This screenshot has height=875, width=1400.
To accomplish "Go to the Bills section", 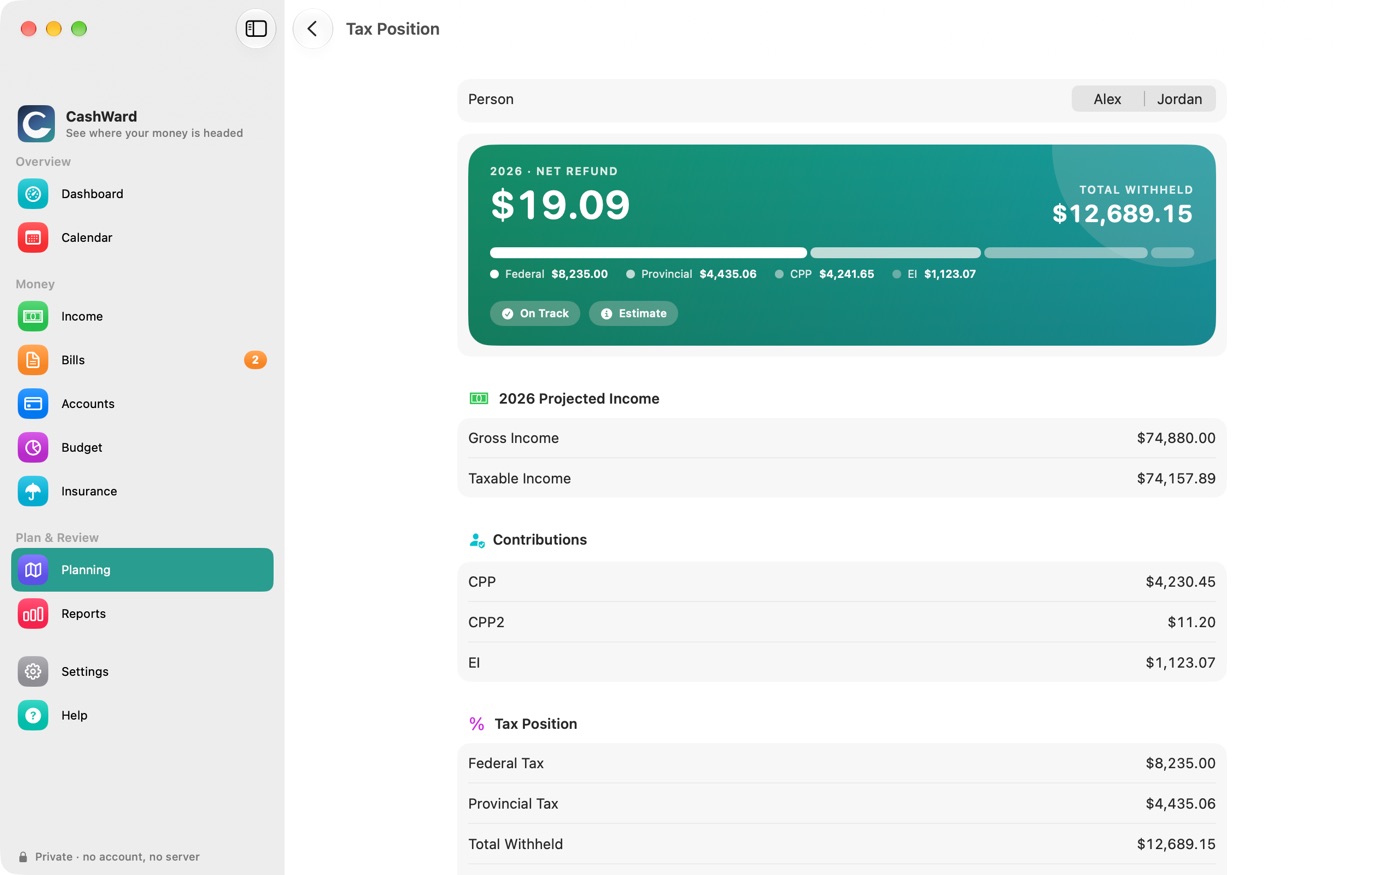I will [x=142, y=360].
